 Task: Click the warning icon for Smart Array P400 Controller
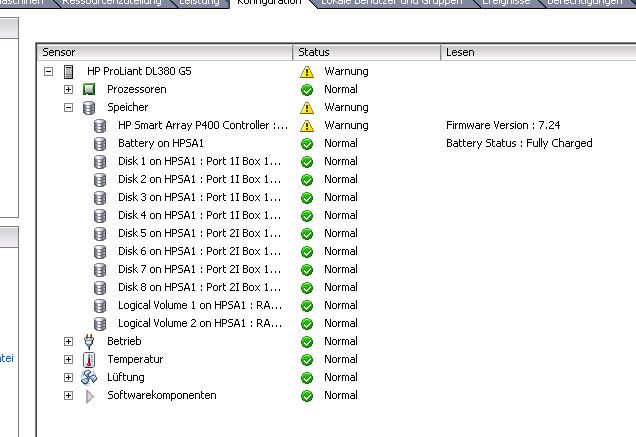point(307,126)
